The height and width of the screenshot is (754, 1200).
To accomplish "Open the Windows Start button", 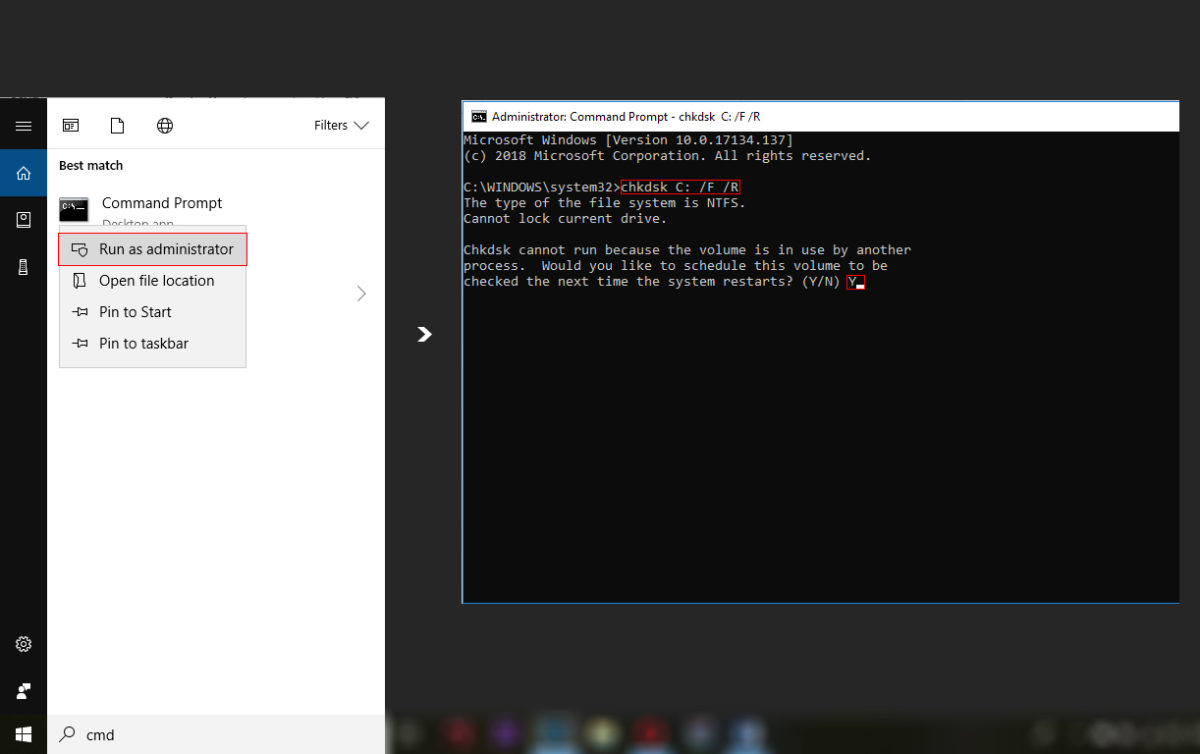I will [22, 734].
